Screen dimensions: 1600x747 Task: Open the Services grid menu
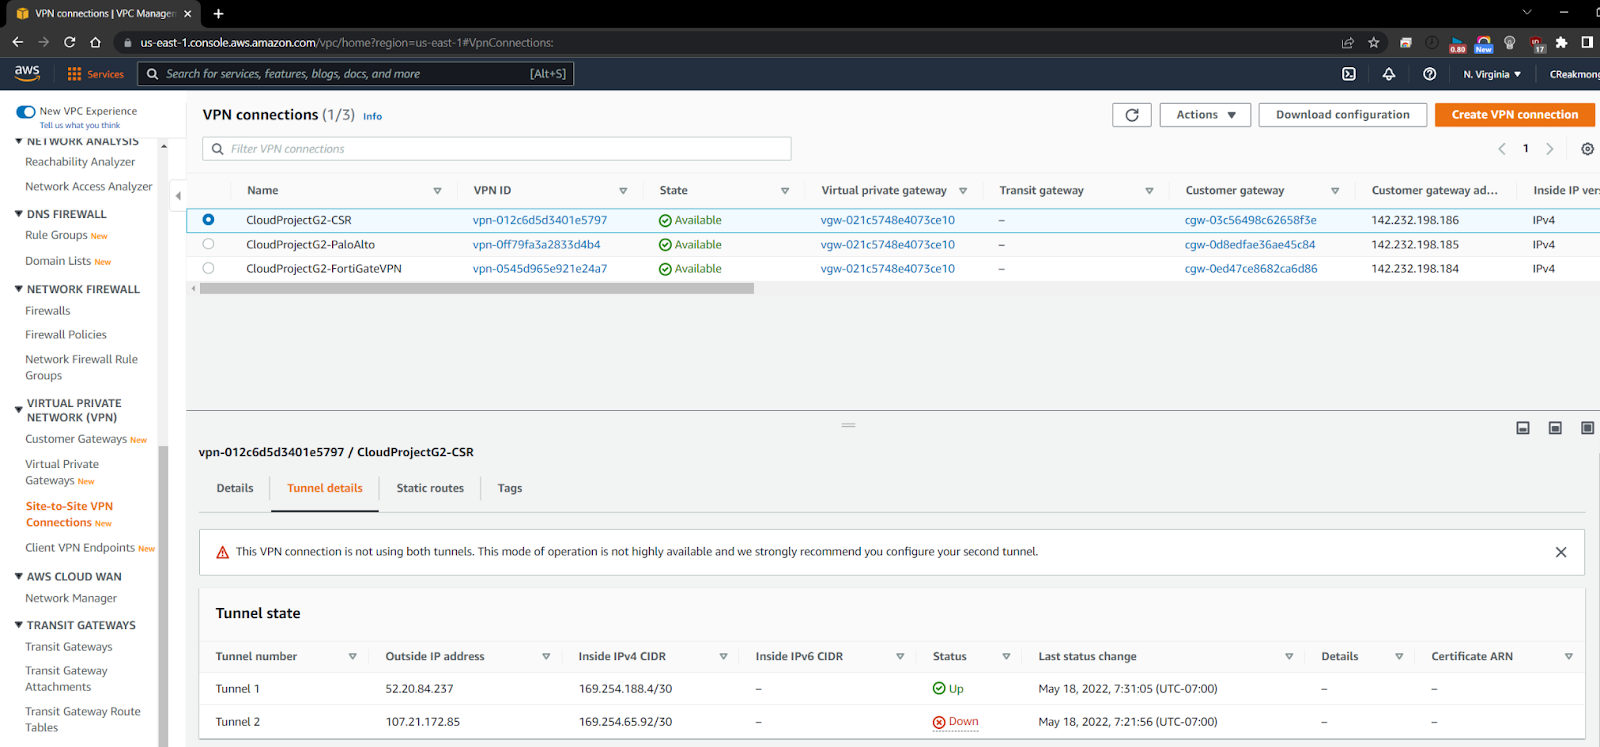point(95,74)
